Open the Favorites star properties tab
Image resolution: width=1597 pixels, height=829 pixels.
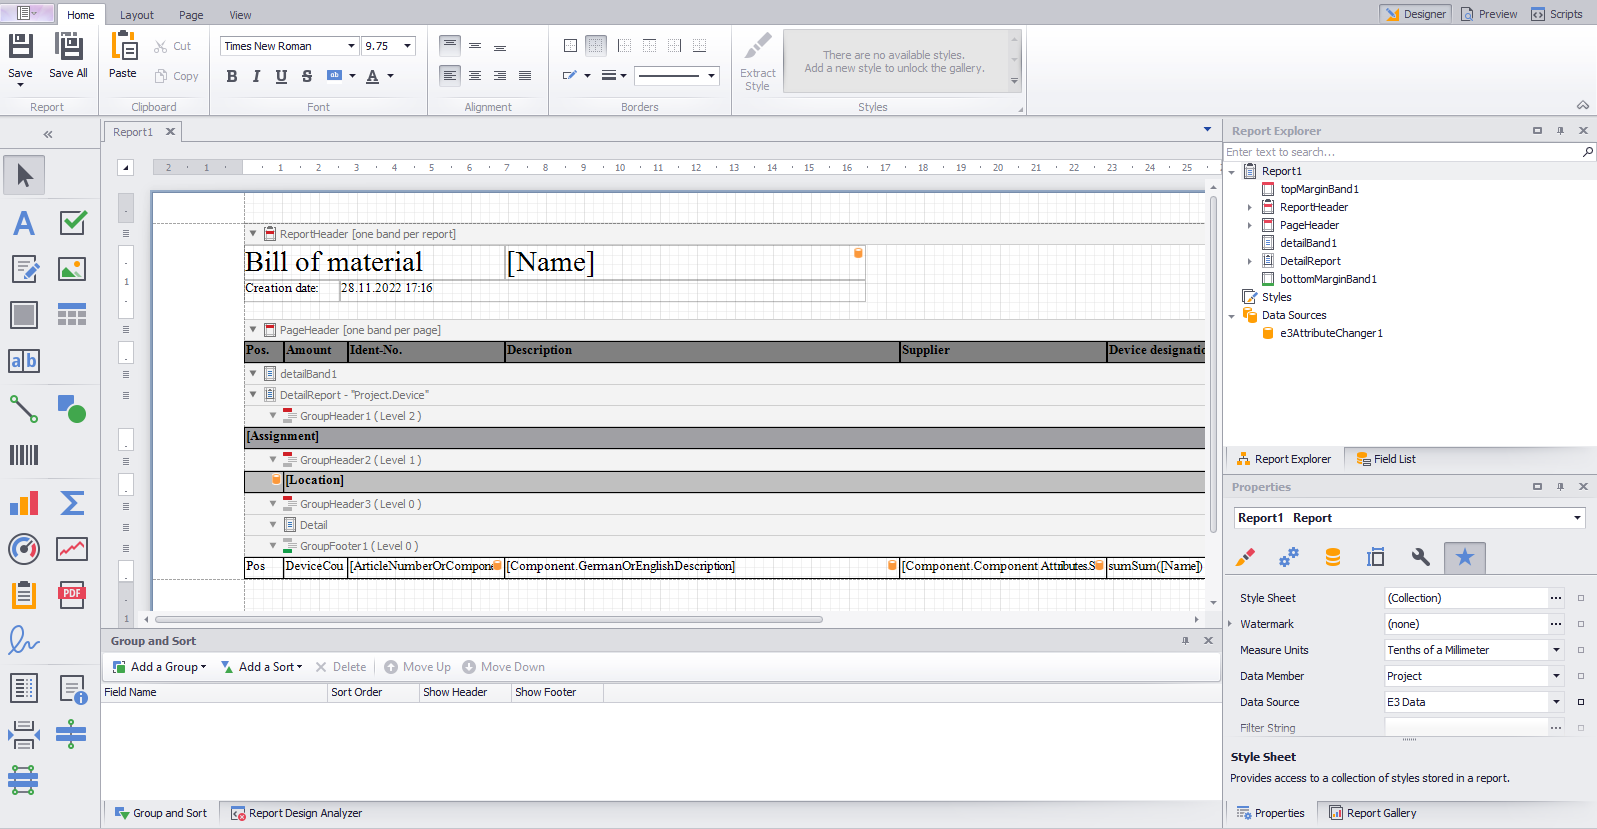pos(1464,558)
